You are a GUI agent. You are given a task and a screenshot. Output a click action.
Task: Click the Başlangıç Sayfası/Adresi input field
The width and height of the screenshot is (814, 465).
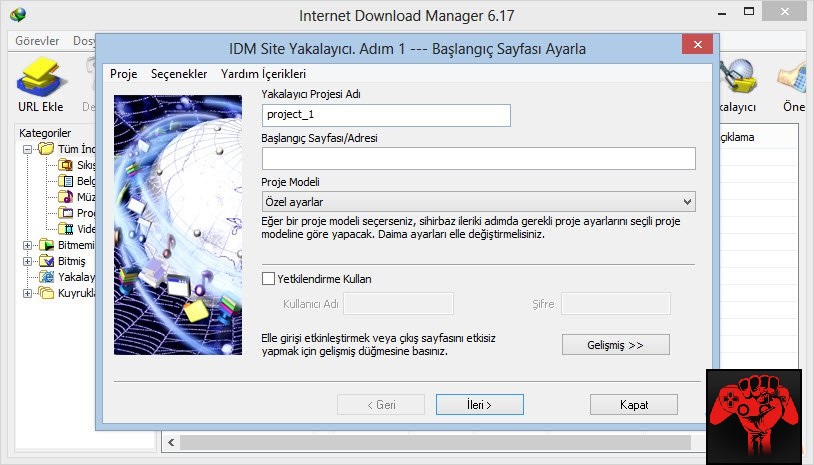click(478, 158)
